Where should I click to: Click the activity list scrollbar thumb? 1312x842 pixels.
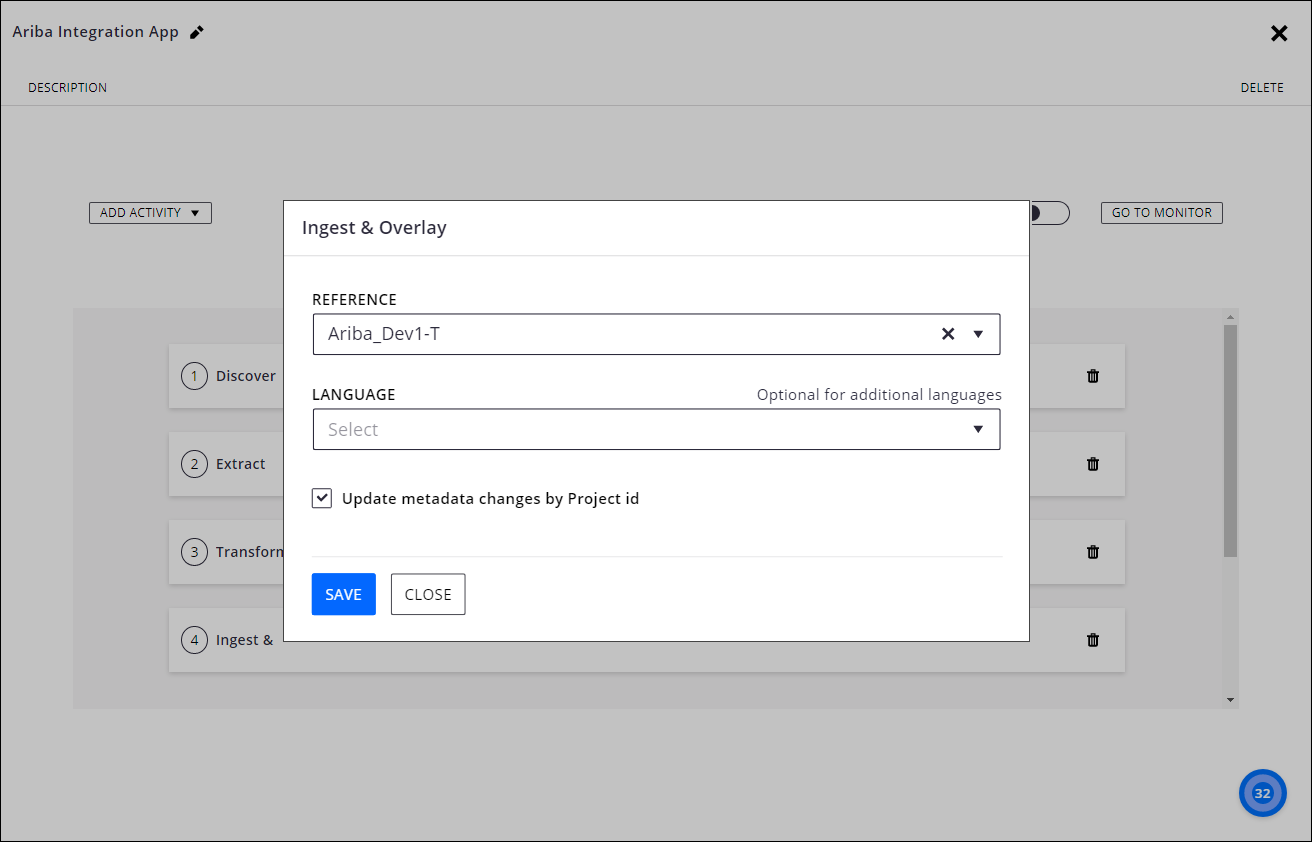coord(1231,441)
